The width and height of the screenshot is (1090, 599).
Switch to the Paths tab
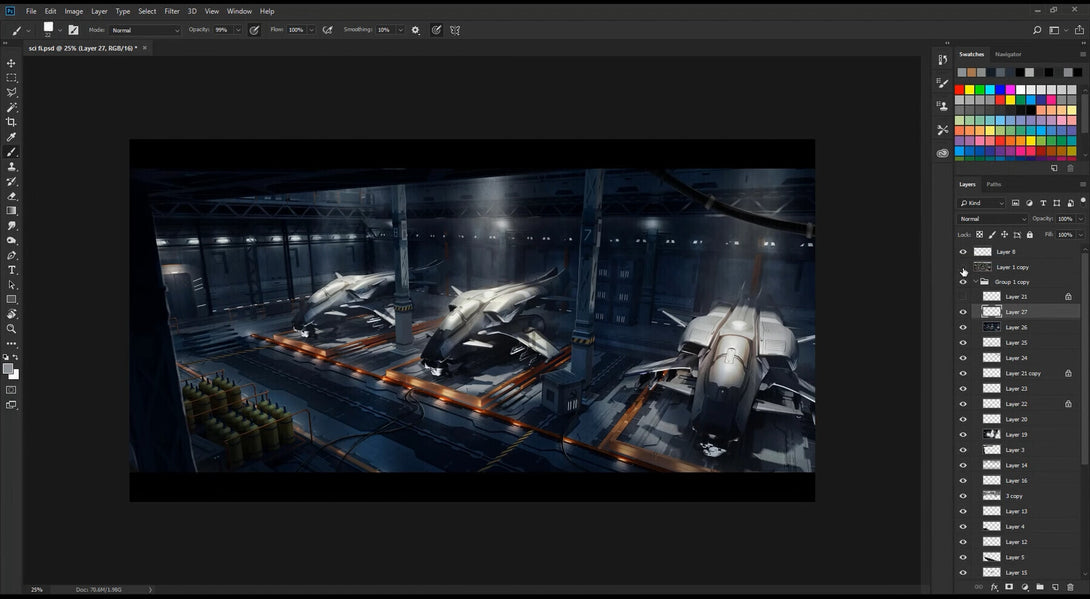click(994, 184)
